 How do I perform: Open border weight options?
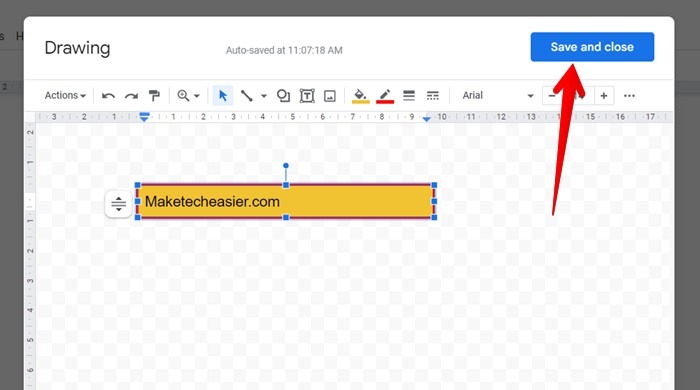coord(409,95)
